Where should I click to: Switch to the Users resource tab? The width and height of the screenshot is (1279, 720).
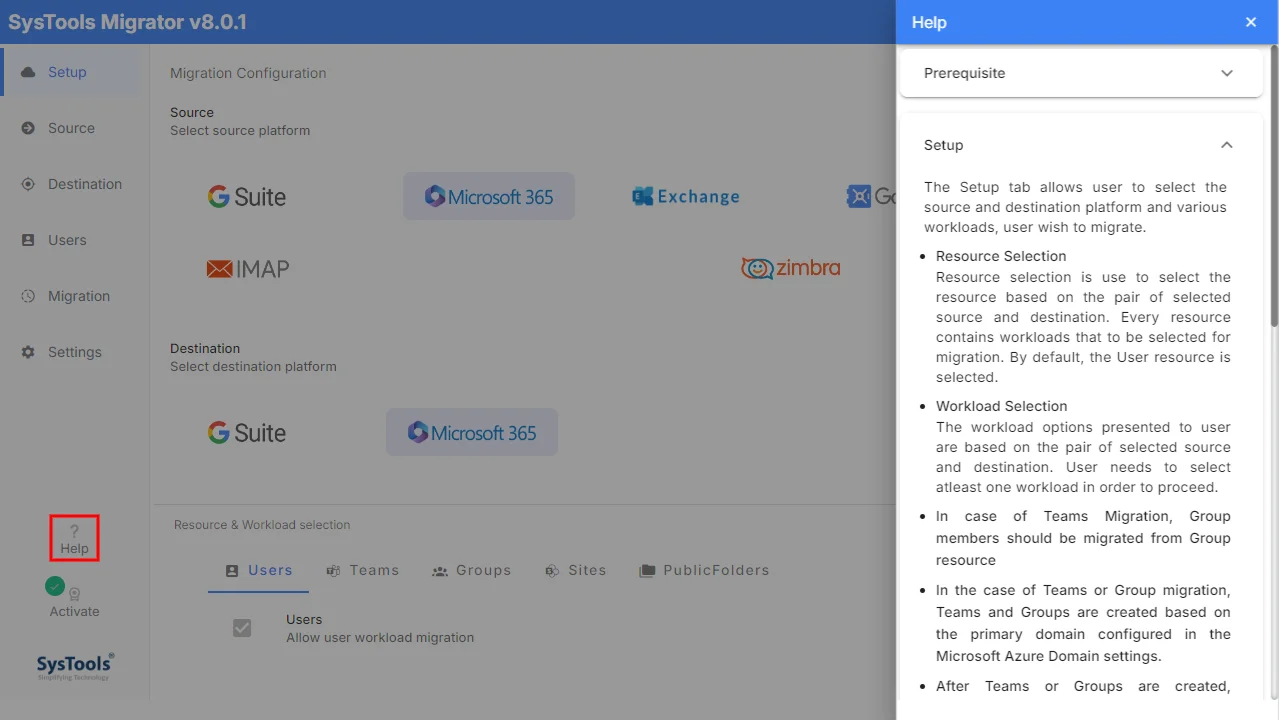click(259, 571)
